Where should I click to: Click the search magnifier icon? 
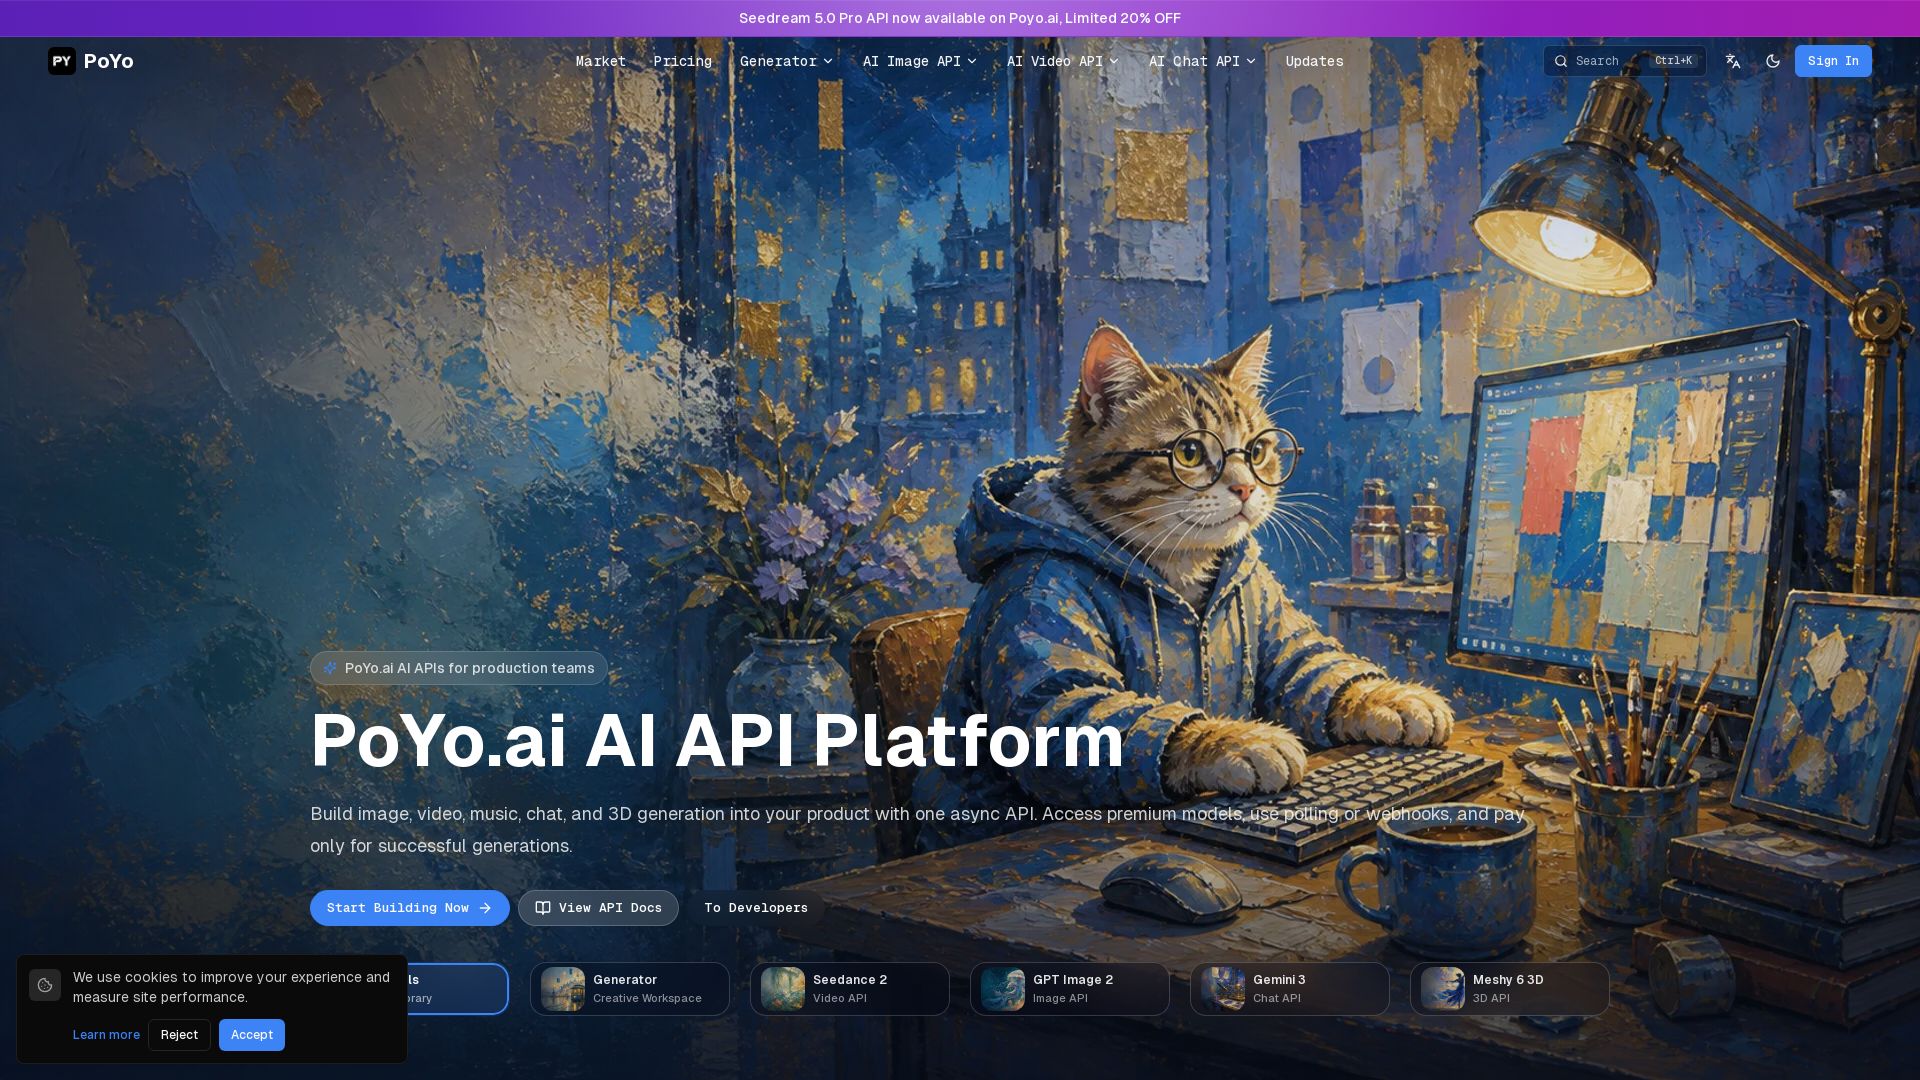coord(1561,61)
